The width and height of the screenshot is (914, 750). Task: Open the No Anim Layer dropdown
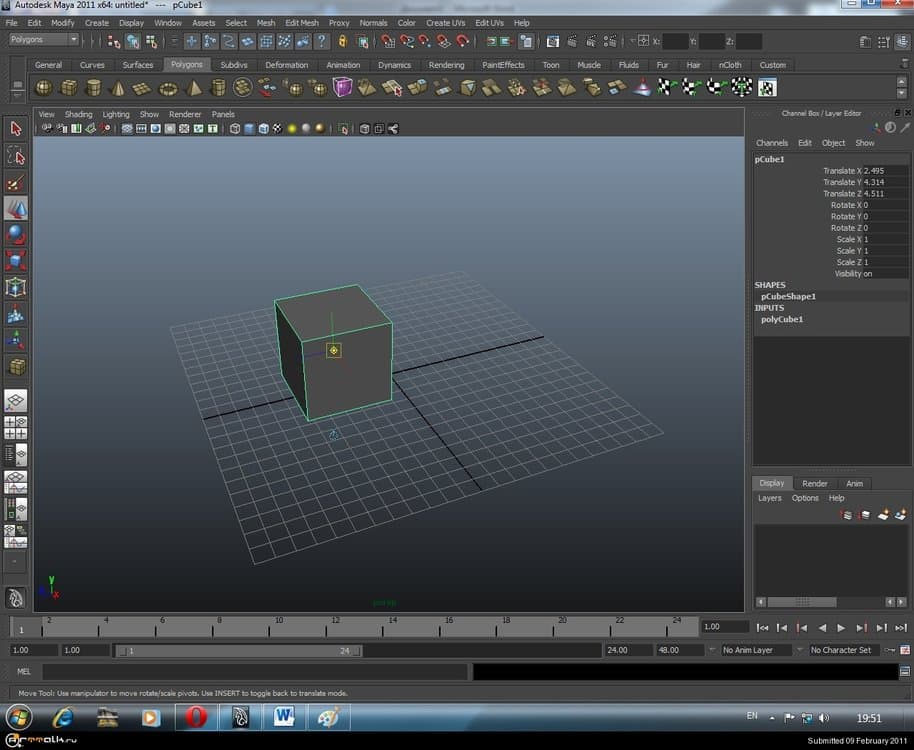click(x=755, y=650)
